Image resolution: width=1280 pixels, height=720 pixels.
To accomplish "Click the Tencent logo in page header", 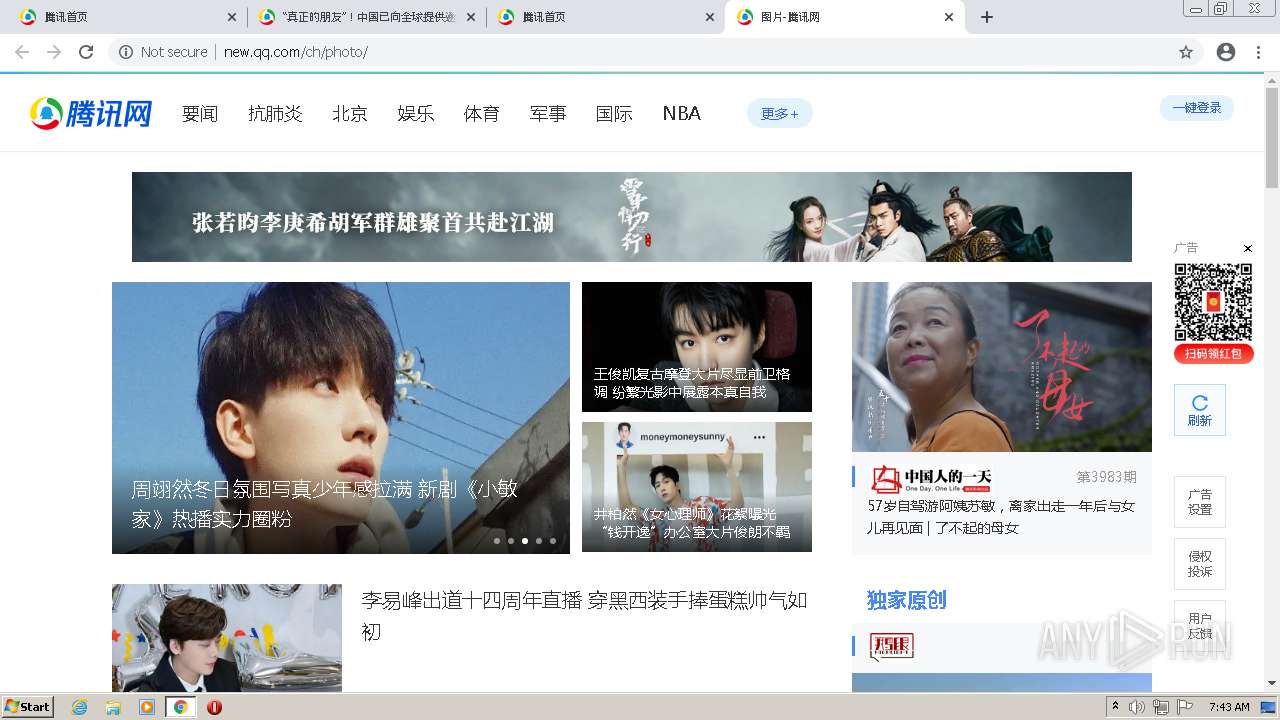I will coord(91,114).
